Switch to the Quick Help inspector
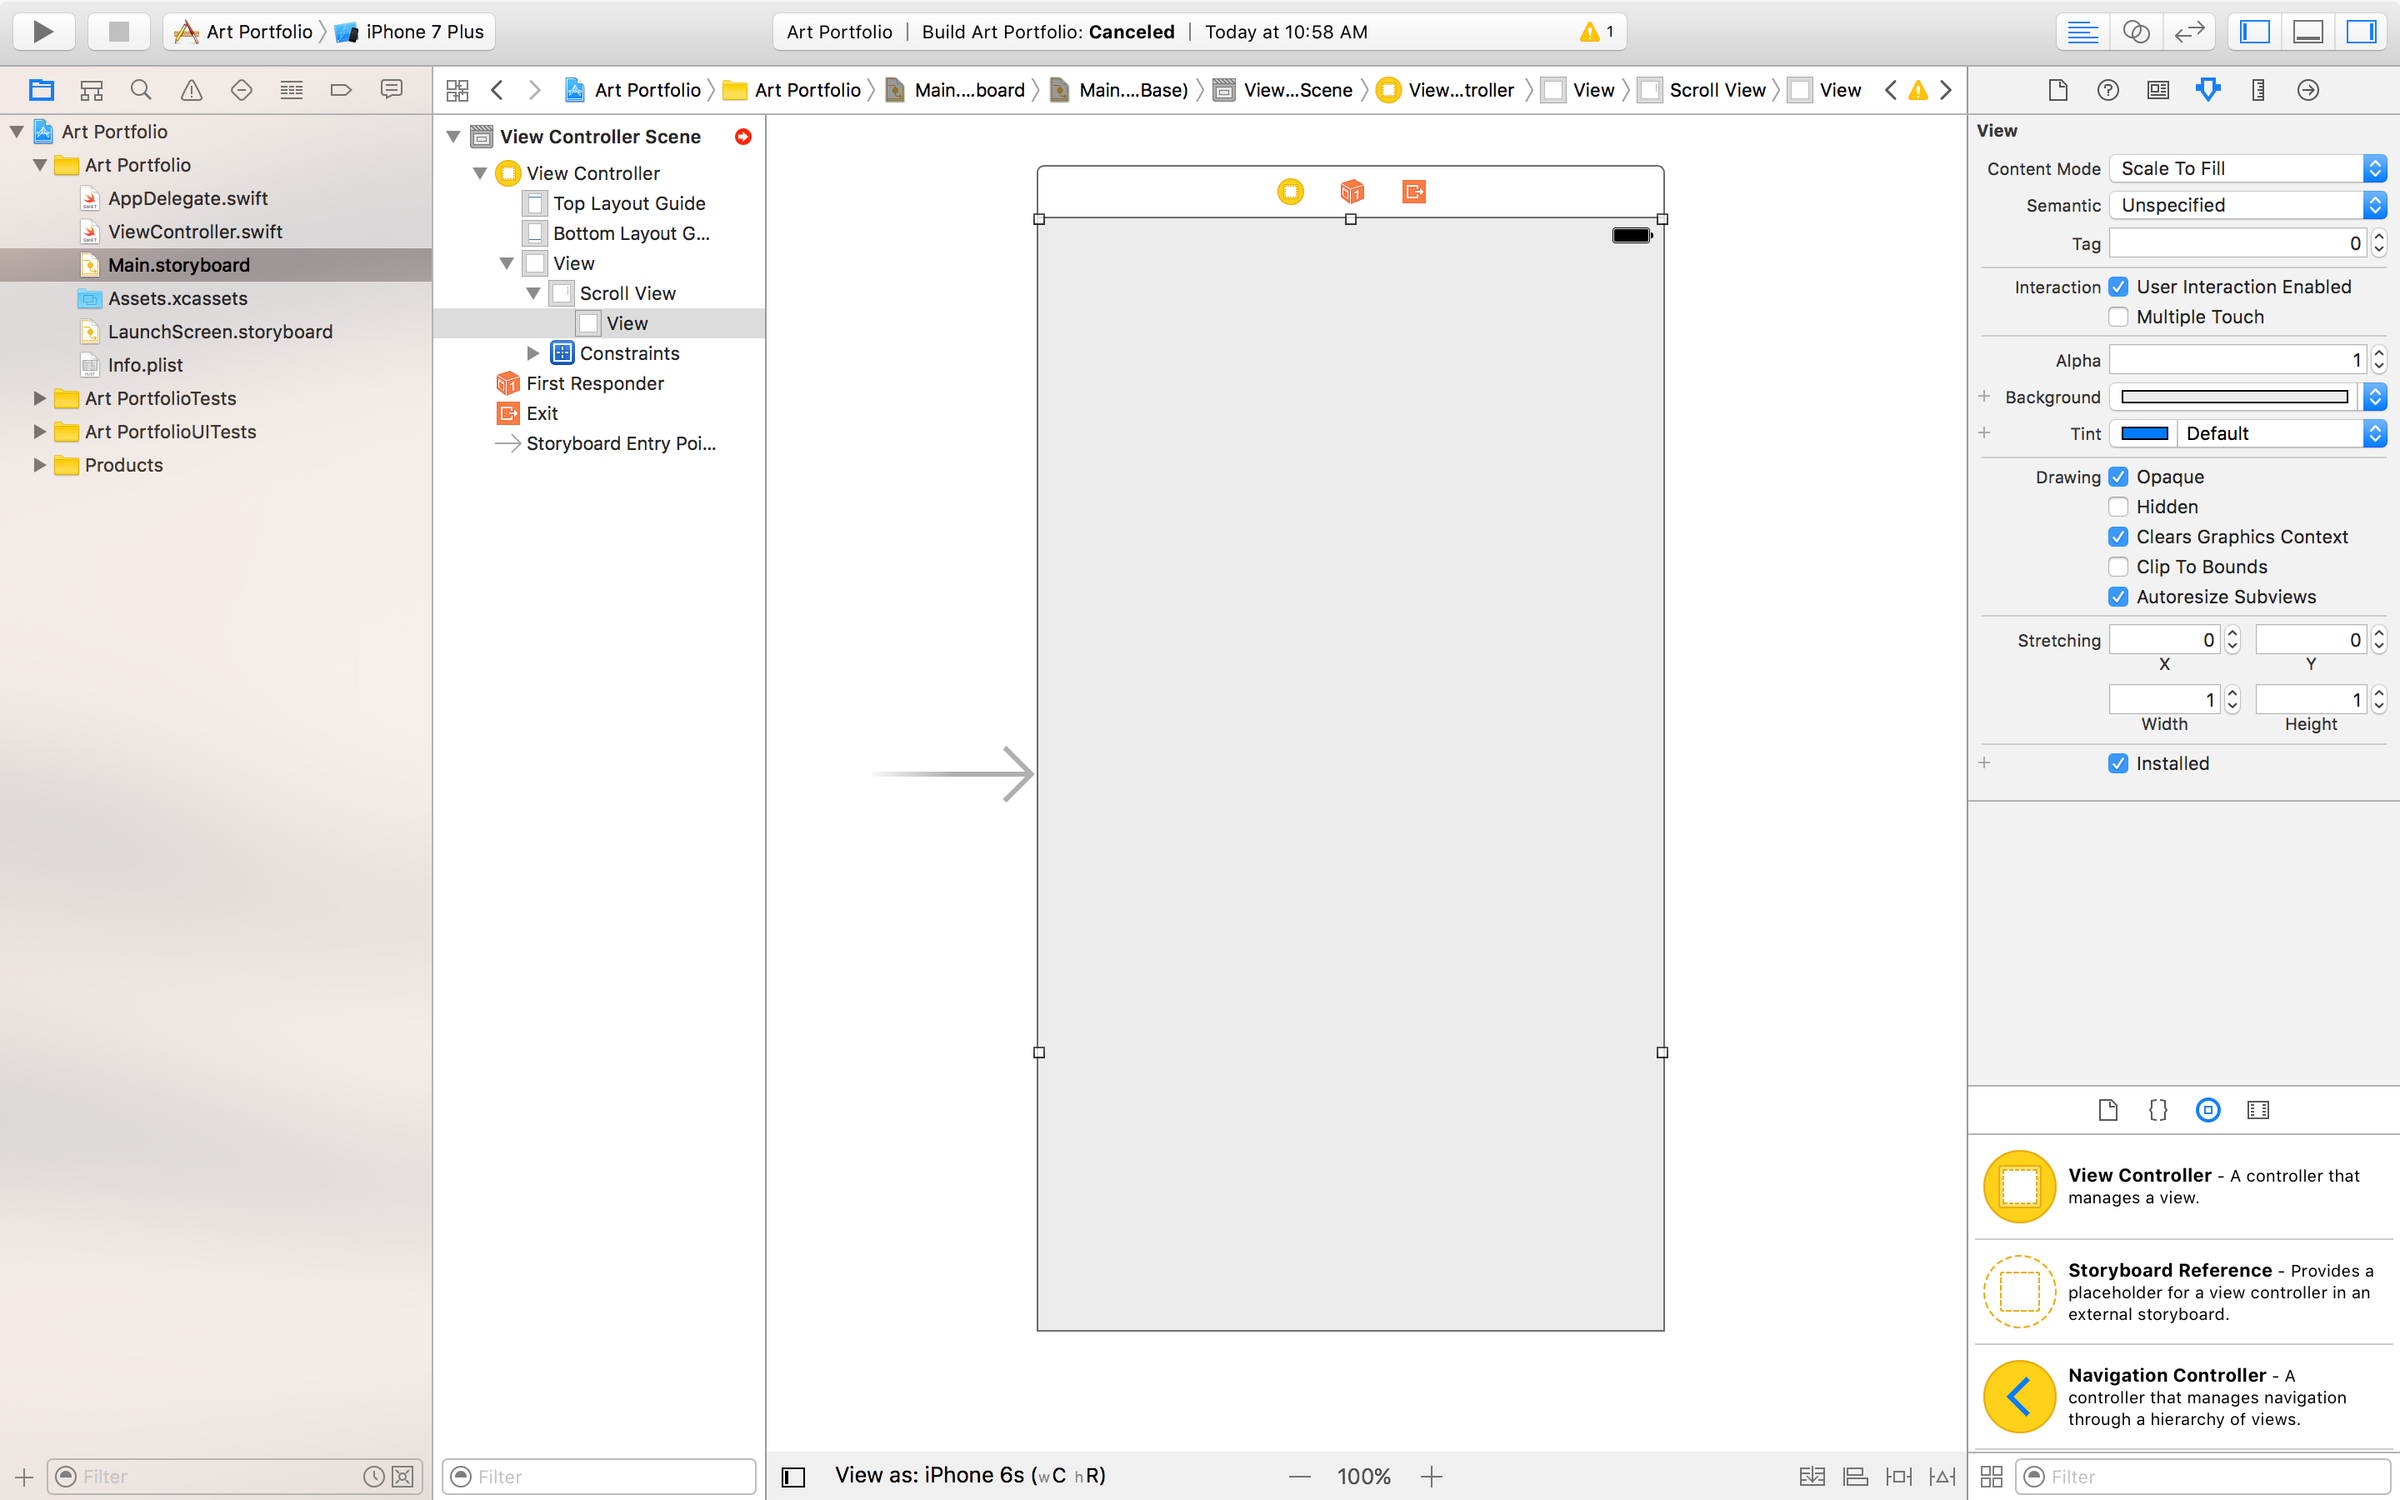Image resolution: width=2400 pixels, height=1500 pixels. point(2108,90)
